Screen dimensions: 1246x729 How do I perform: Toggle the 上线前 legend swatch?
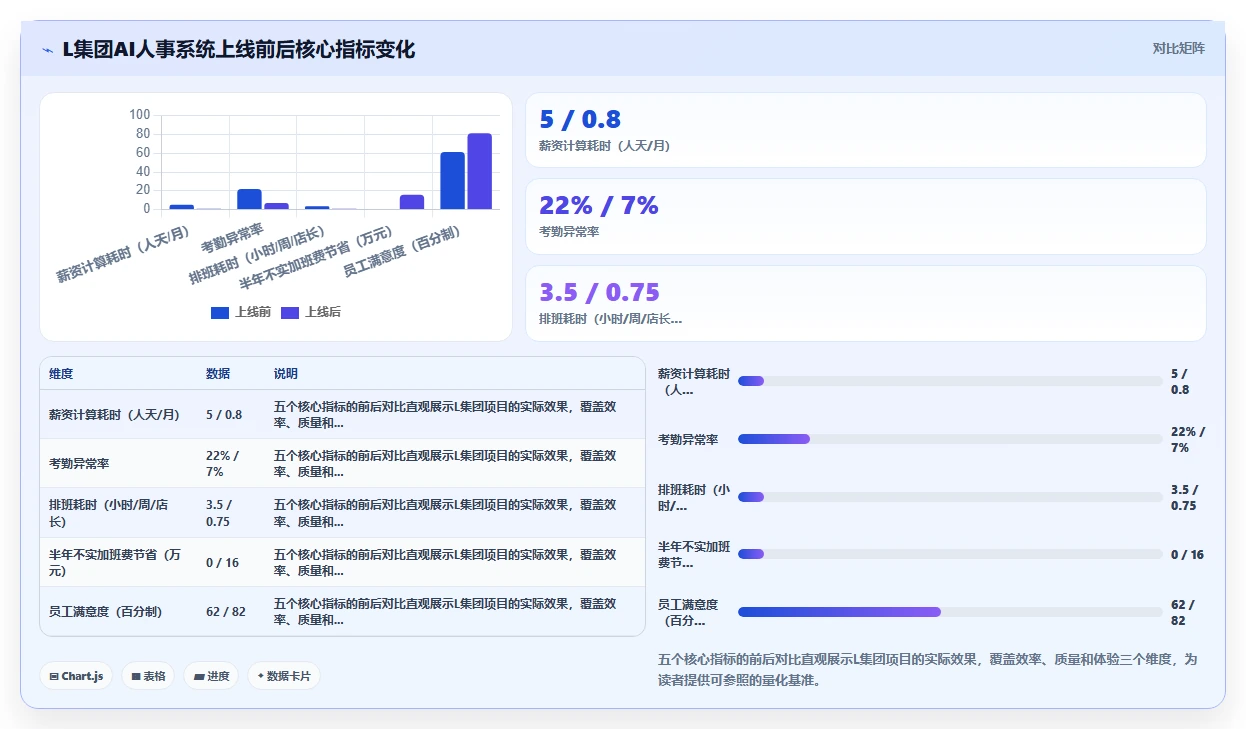tap(220, 313)
